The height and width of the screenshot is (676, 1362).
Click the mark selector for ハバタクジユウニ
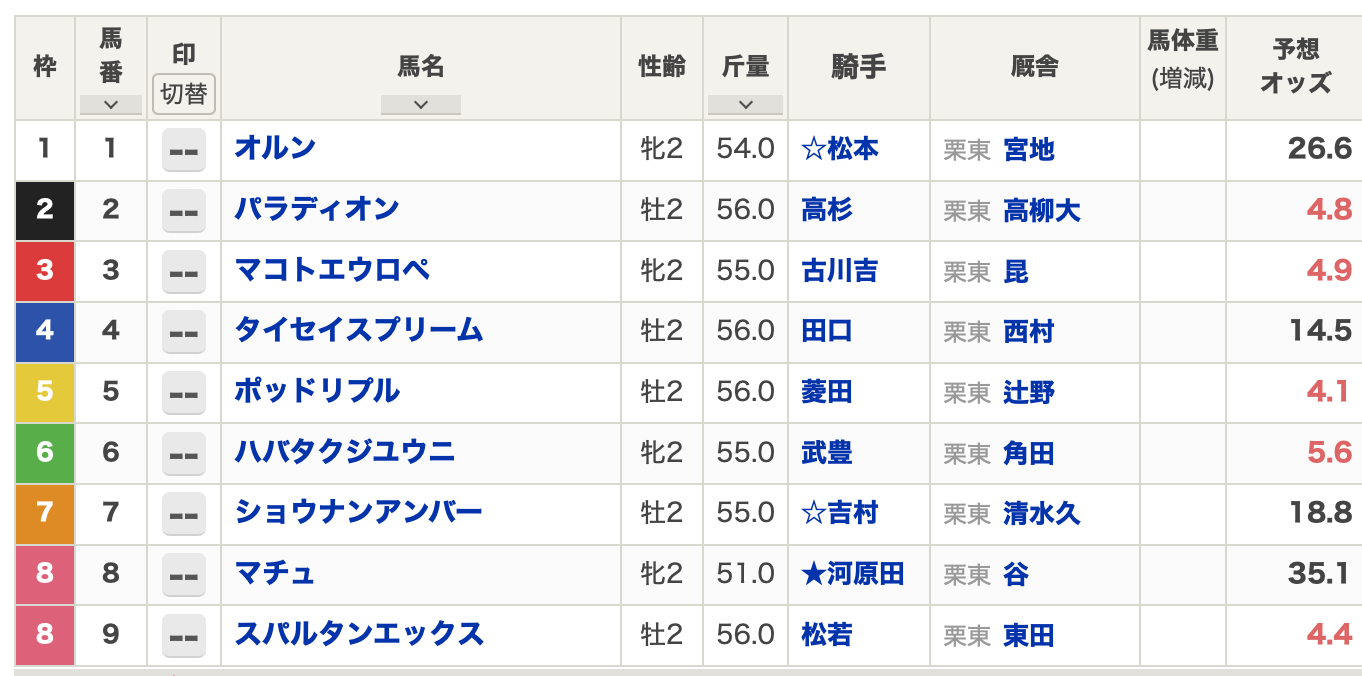pos(184,453)
